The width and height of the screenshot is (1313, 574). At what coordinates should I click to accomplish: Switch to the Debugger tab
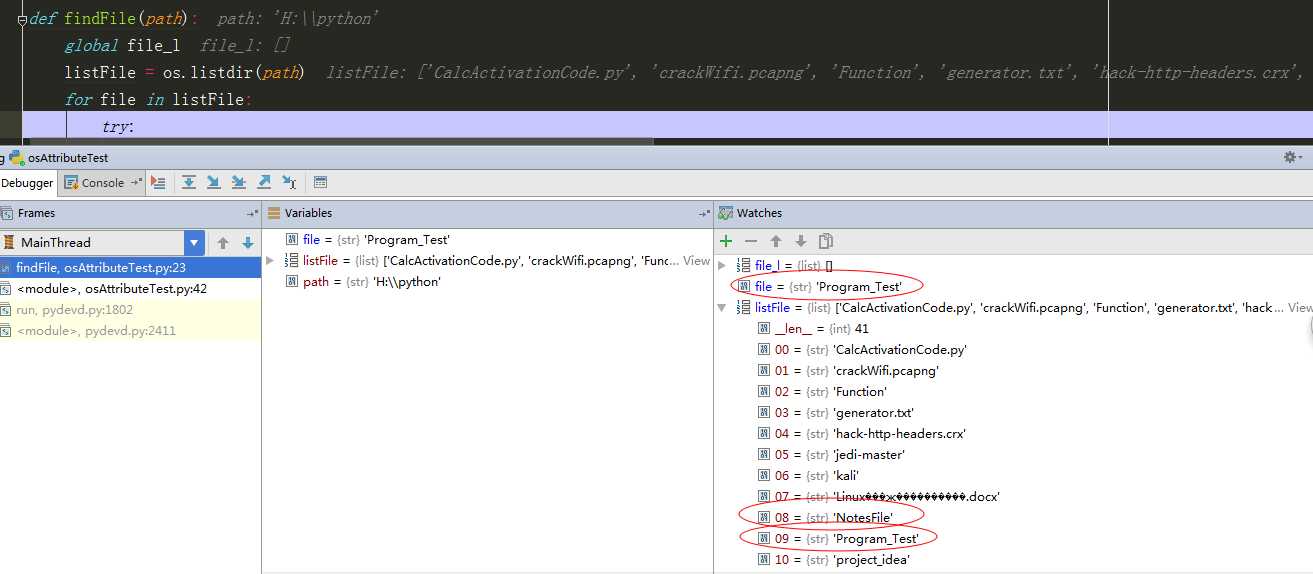[x=27, y=183]
